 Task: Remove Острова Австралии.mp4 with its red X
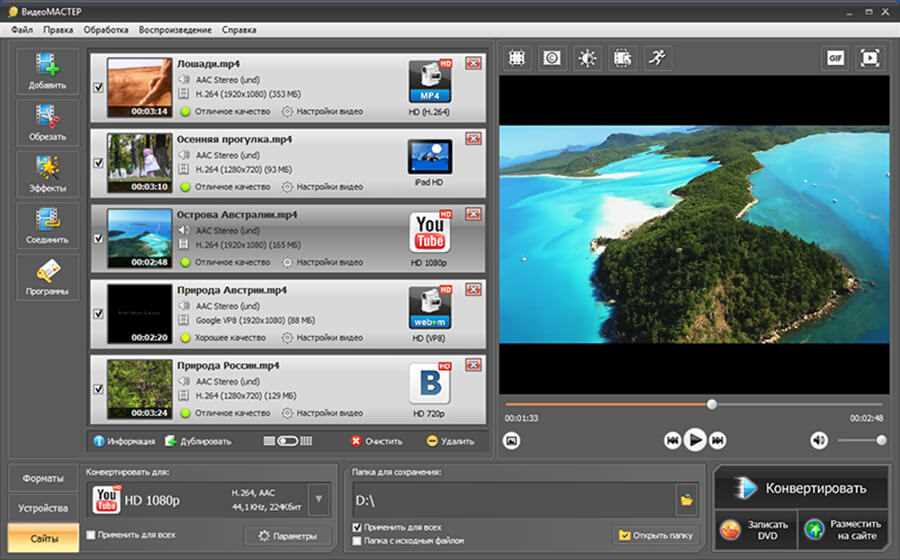474,213
